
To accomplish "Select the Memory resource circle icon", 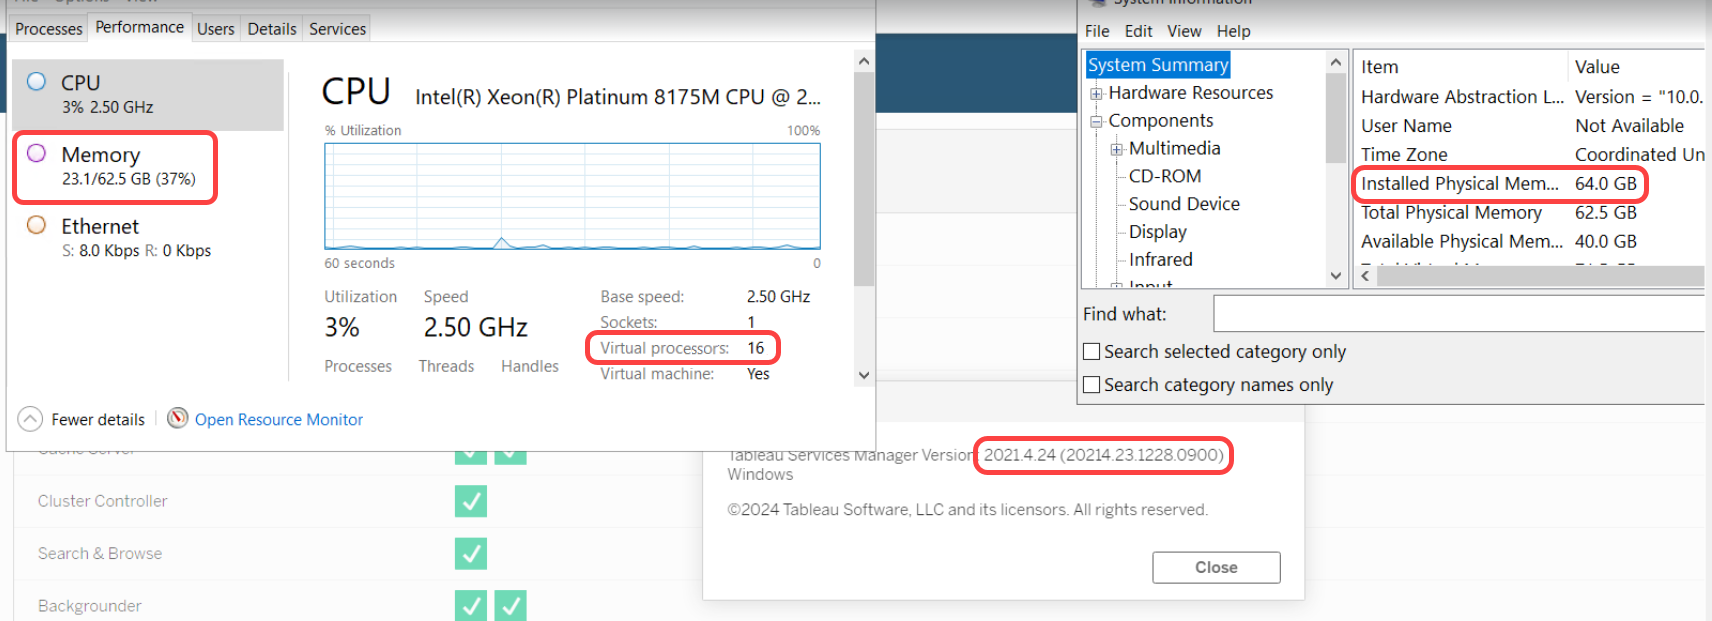I will [37, 153].
